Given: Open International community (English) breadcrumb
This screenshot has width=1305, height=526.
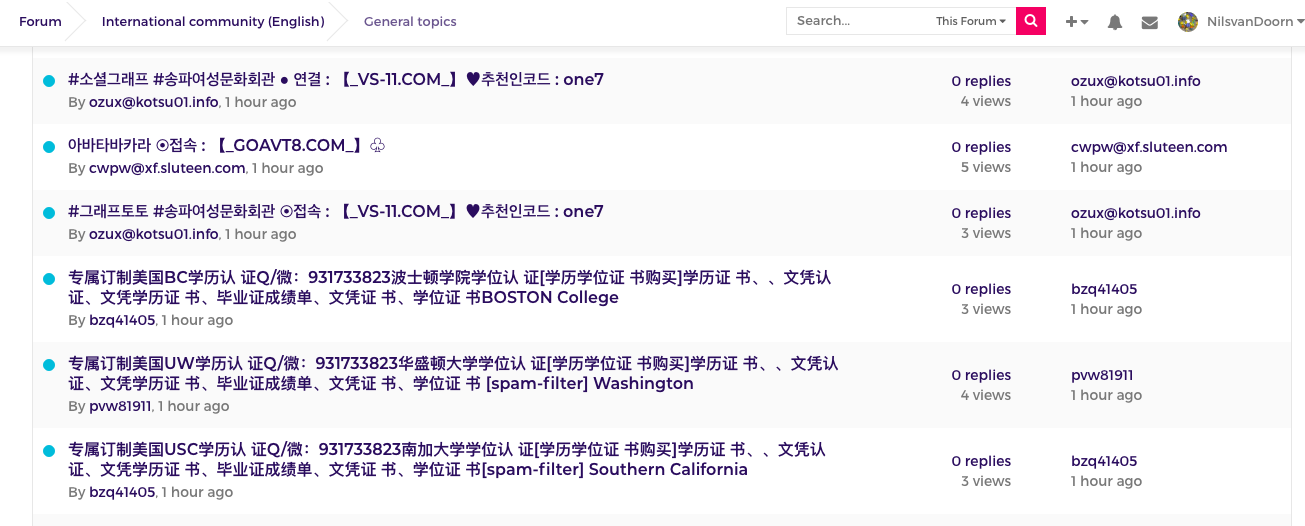Looking at the screenshot, I should pyautogui.click(x=213, y=21).
